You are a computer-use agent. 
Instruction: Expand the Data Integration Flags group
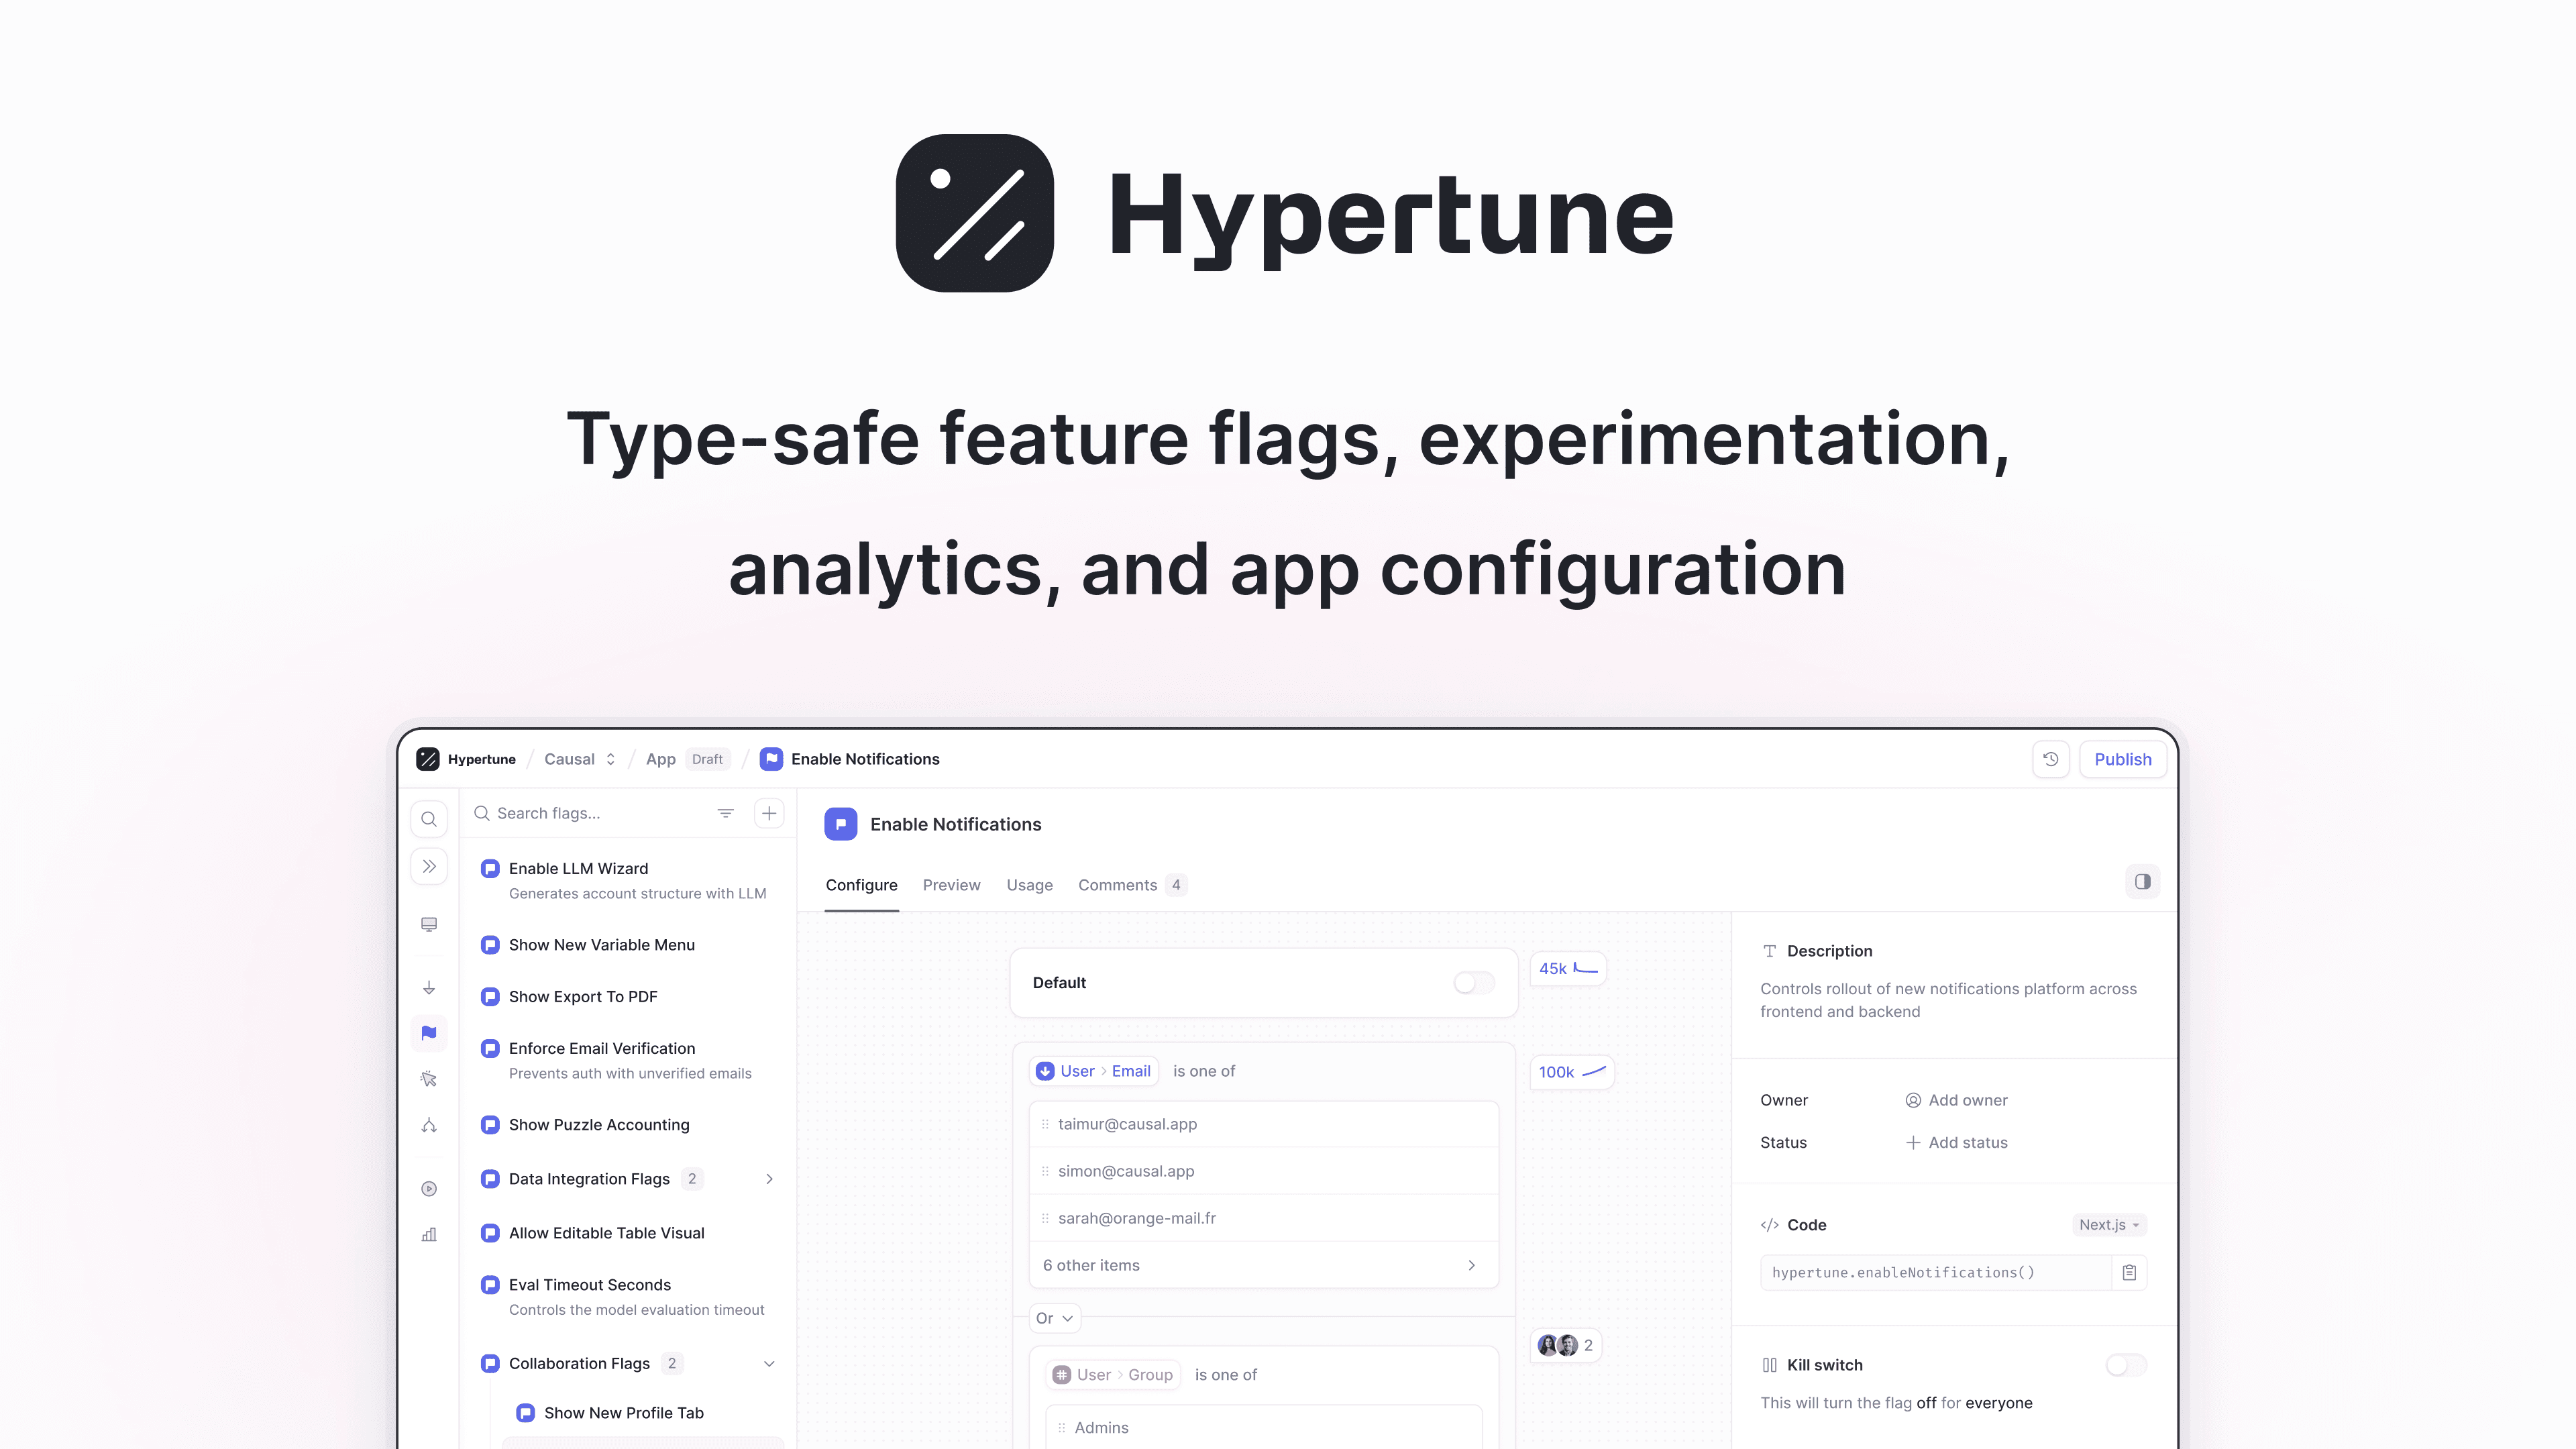769,1179
